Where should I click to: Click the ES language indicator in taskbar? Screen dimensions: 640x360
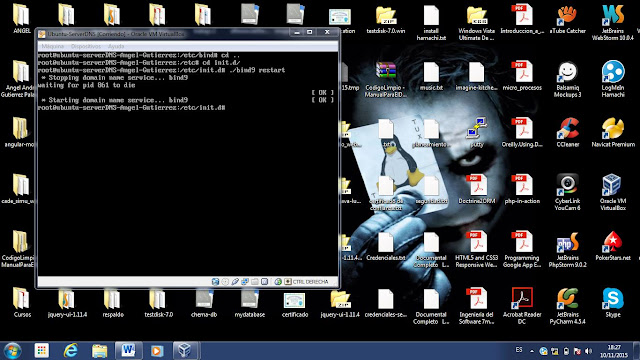pos(519,350)
